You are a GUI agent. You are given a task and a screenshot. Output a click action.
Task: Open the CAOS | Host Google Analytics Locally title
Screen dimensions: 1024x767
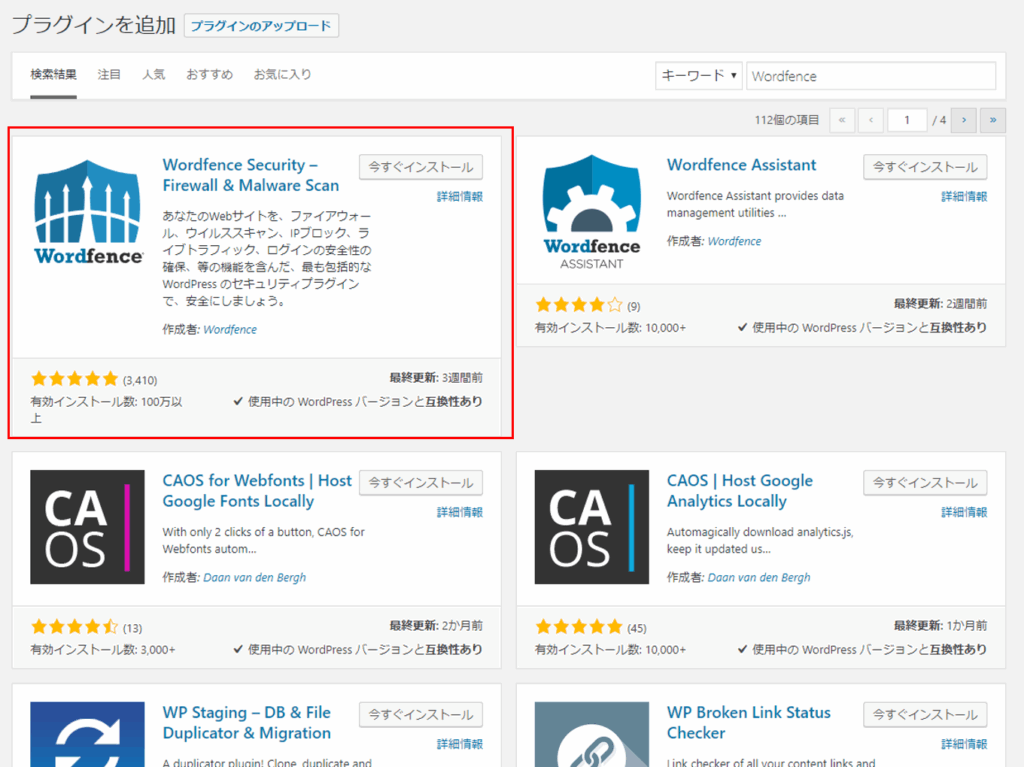pyautogui.click(x=740, y=491)
